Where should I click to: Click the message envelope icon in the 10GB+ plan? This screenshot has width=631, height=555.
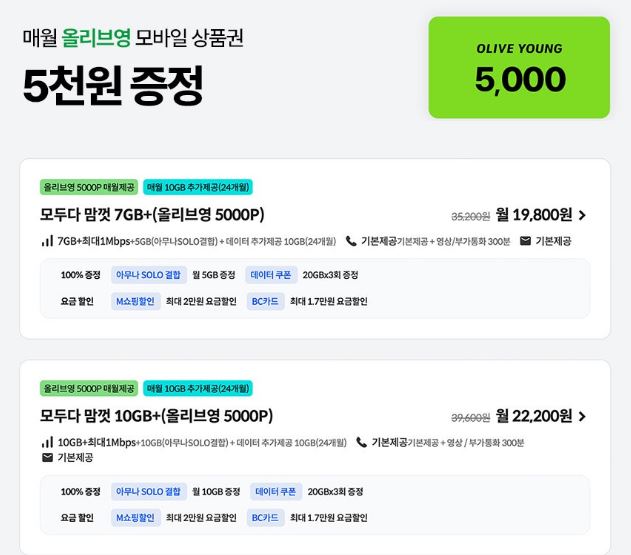(47, 458)
